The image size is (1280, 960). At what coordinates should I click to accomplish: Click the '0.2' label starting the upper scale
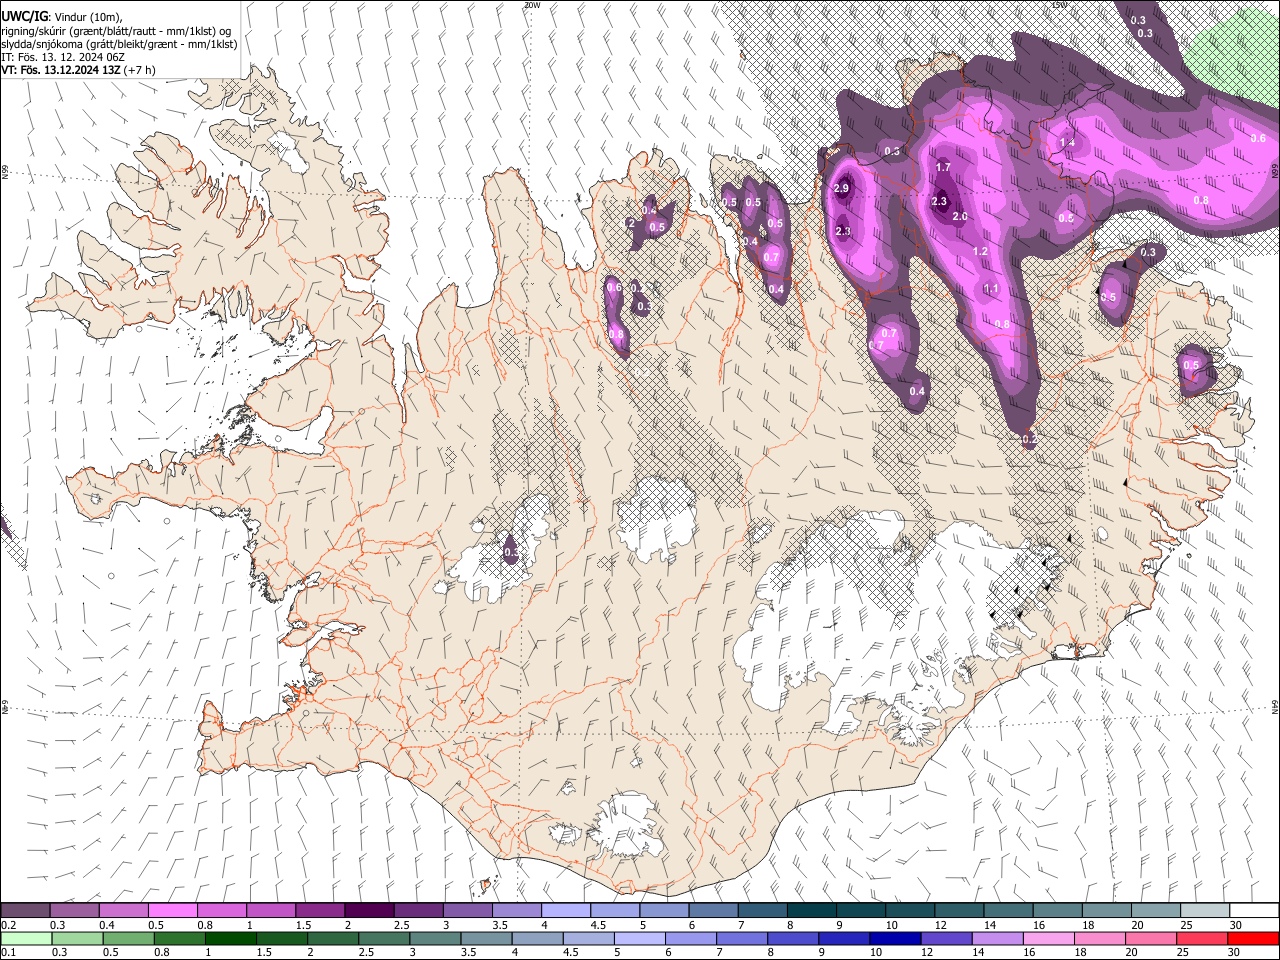point(9,925)
